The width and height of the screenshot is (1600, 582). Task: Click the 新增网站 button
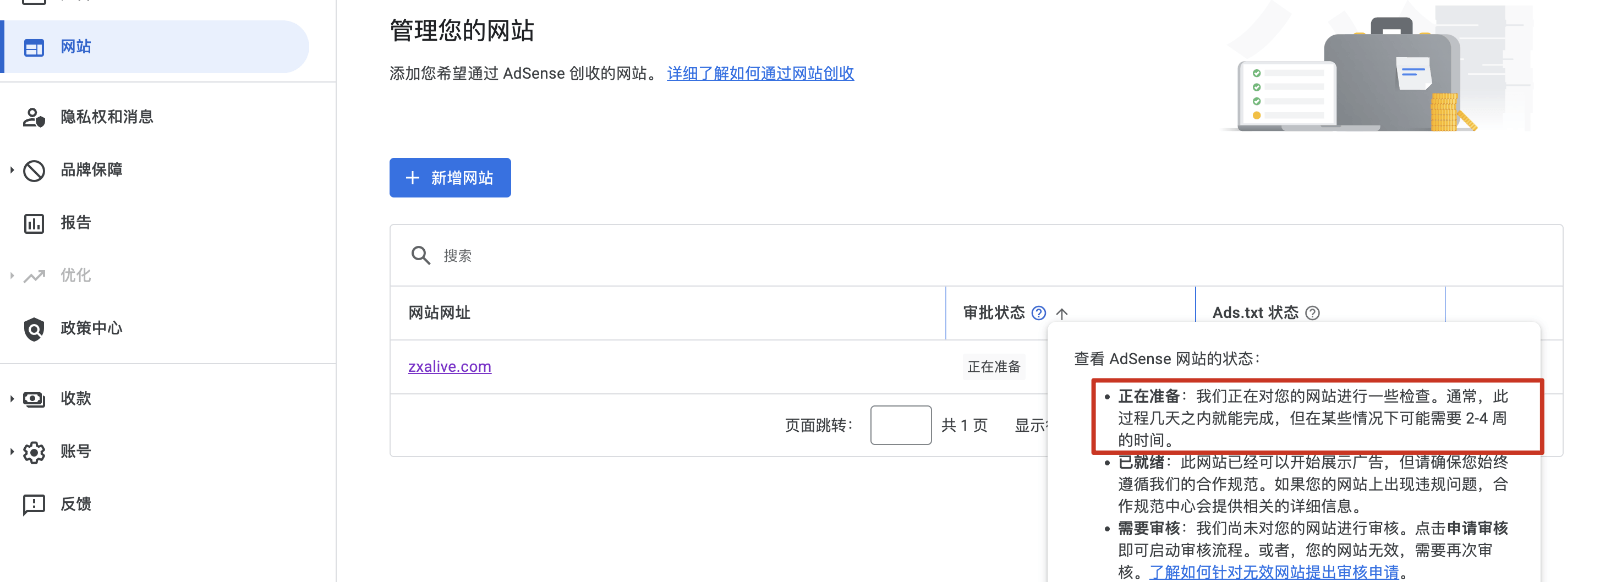point(450,177)
